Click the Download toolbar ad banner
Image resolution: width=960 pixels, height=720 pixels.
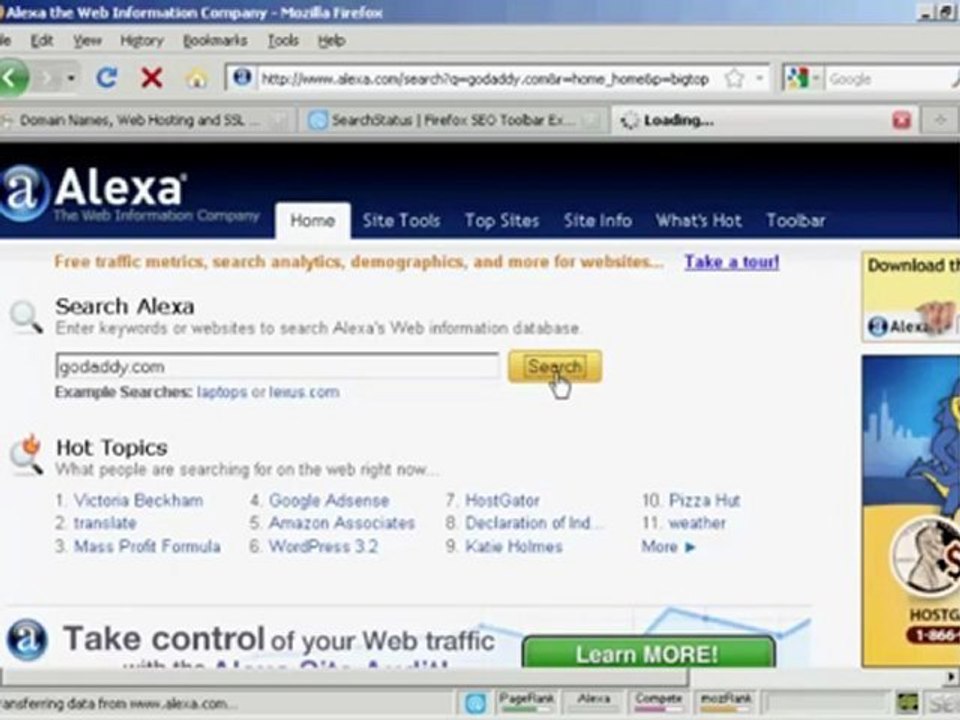910,296
